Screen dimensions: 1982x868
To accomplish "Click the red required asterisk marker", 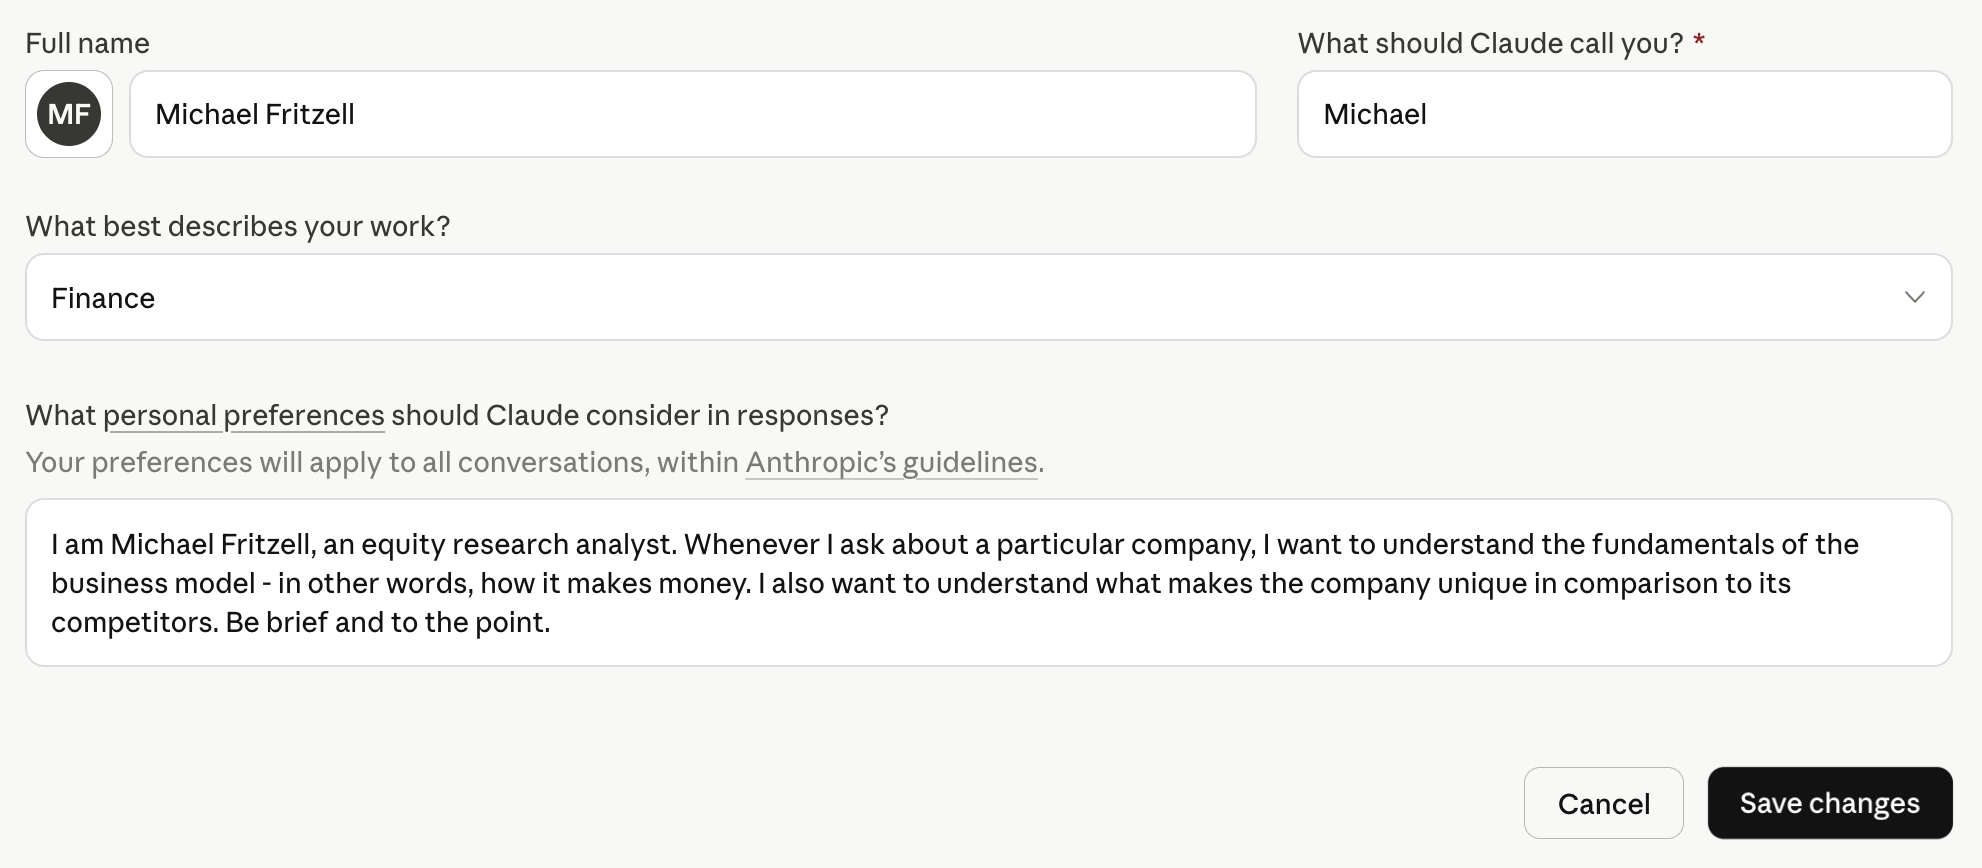I will tap(1699, 42).
